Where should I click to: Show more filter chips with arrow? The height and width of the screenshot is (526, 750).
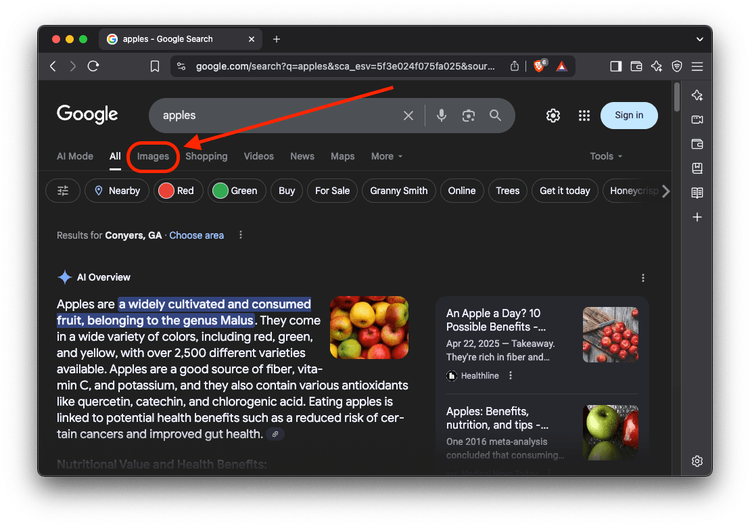(665, 191)
